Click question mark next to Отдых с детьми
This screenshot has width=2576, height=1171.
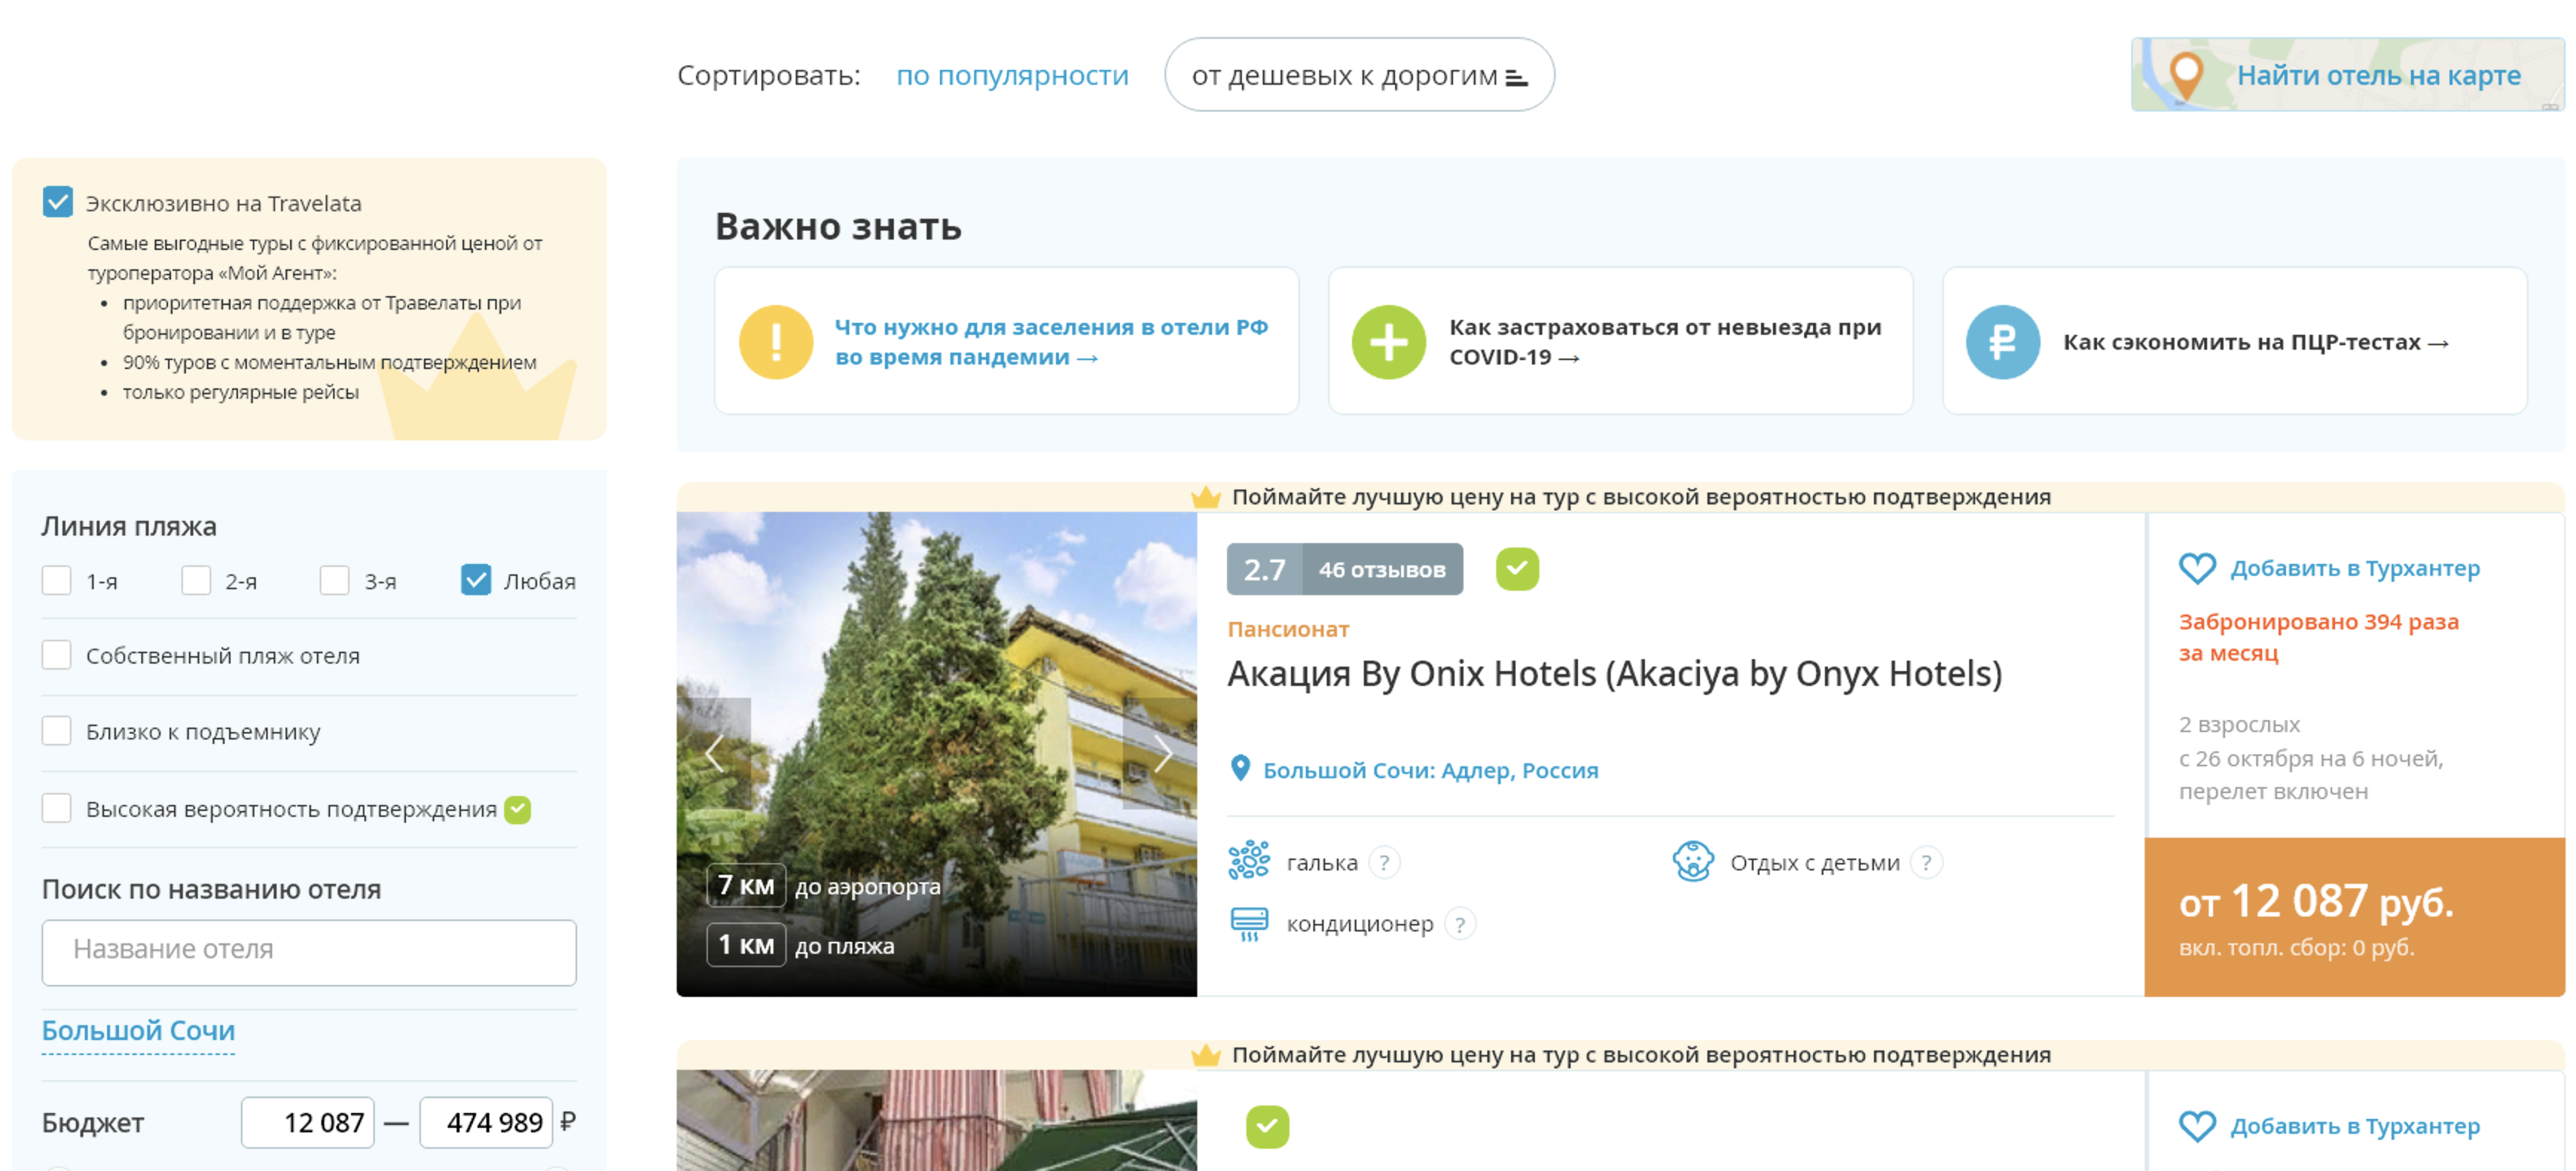click(x=1926, y=862)
